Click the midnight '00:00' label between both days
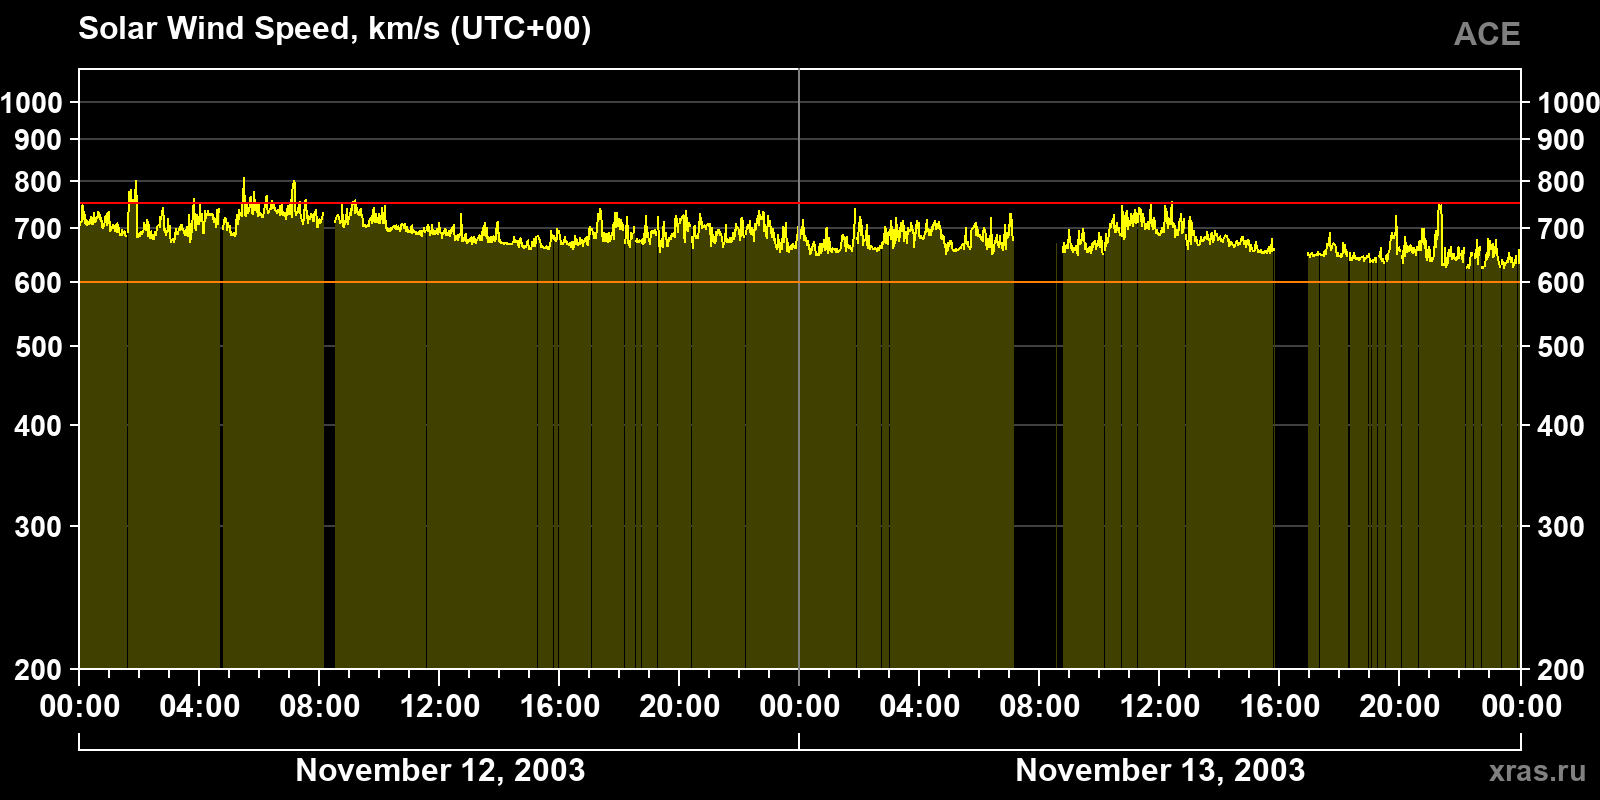The width and height of the screenshot is (1600, 800). 800,707
